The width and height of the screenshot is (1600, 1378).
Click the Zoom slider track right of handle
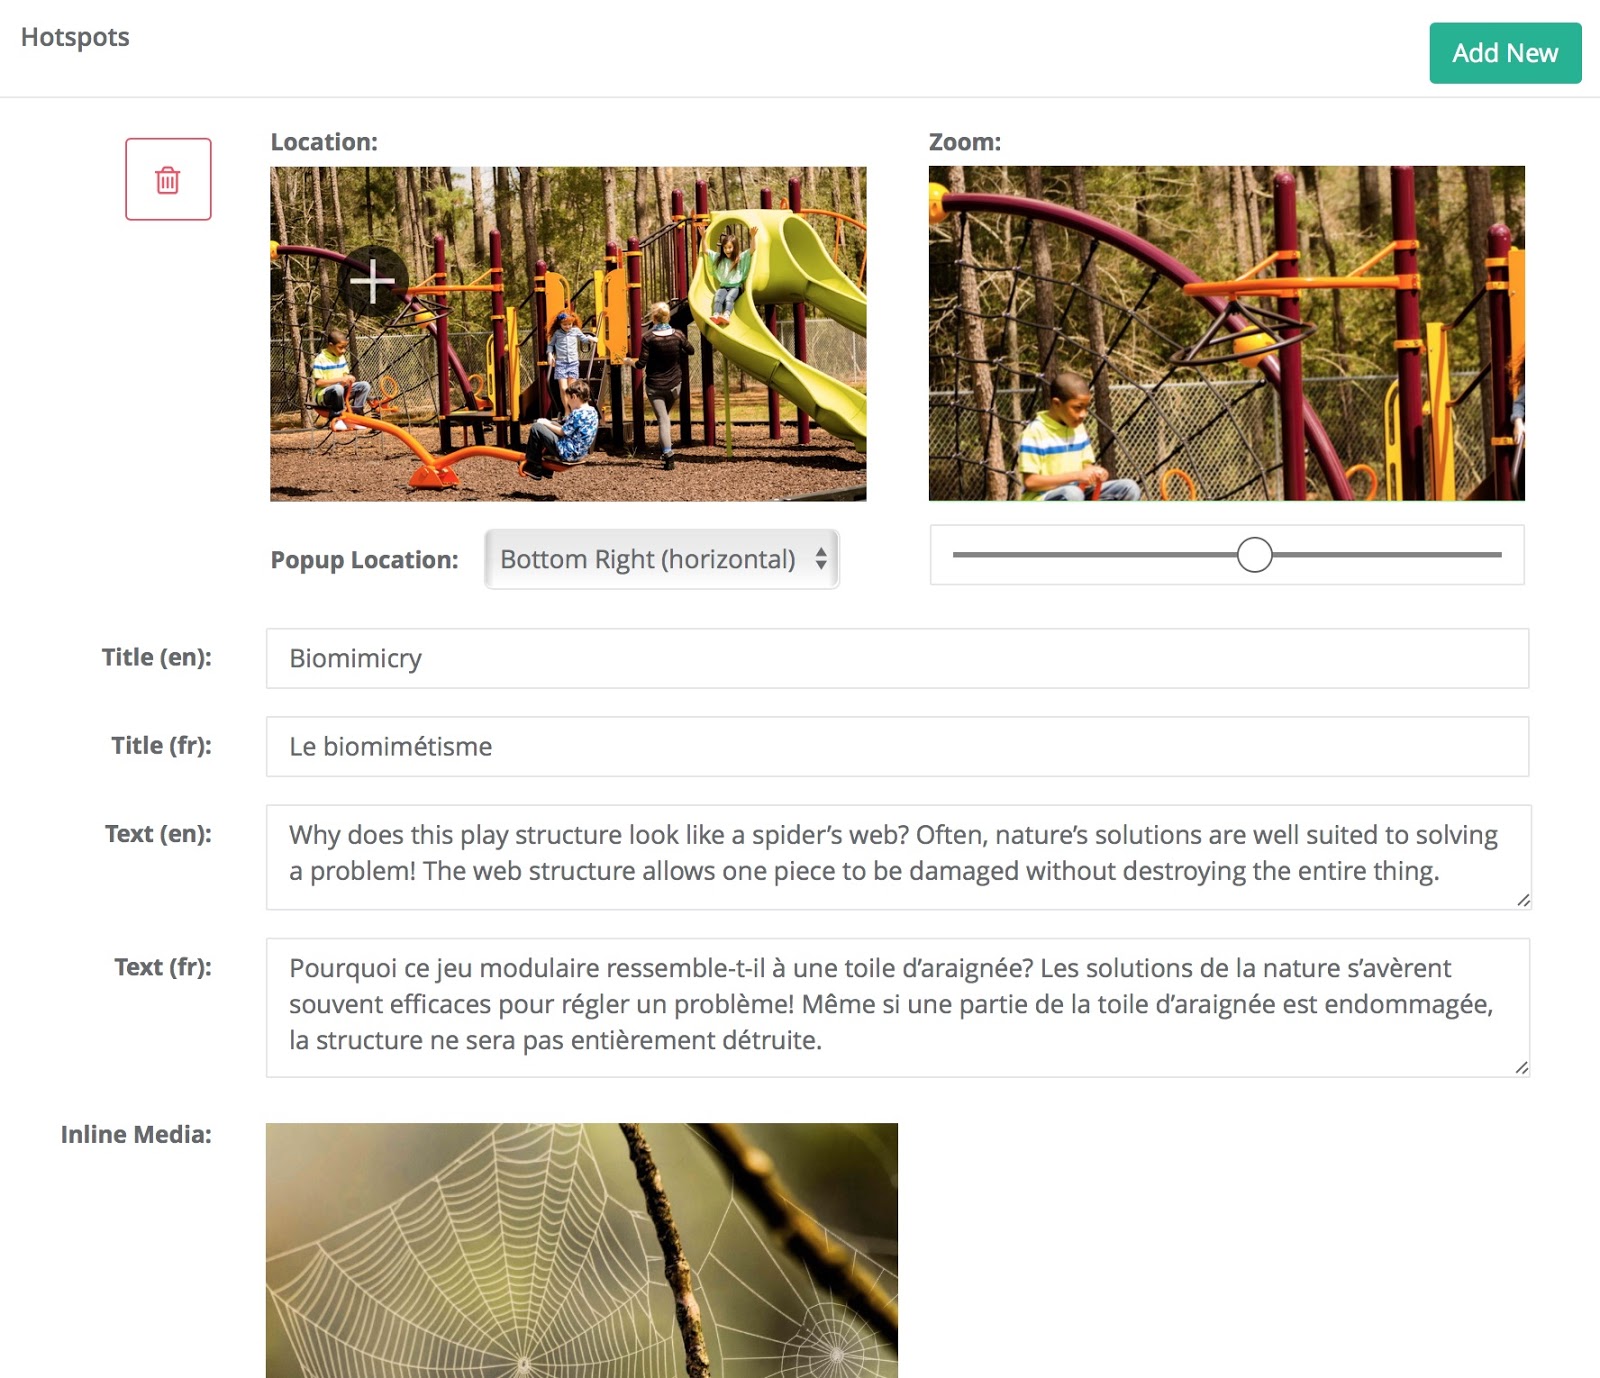point(1390,554)
